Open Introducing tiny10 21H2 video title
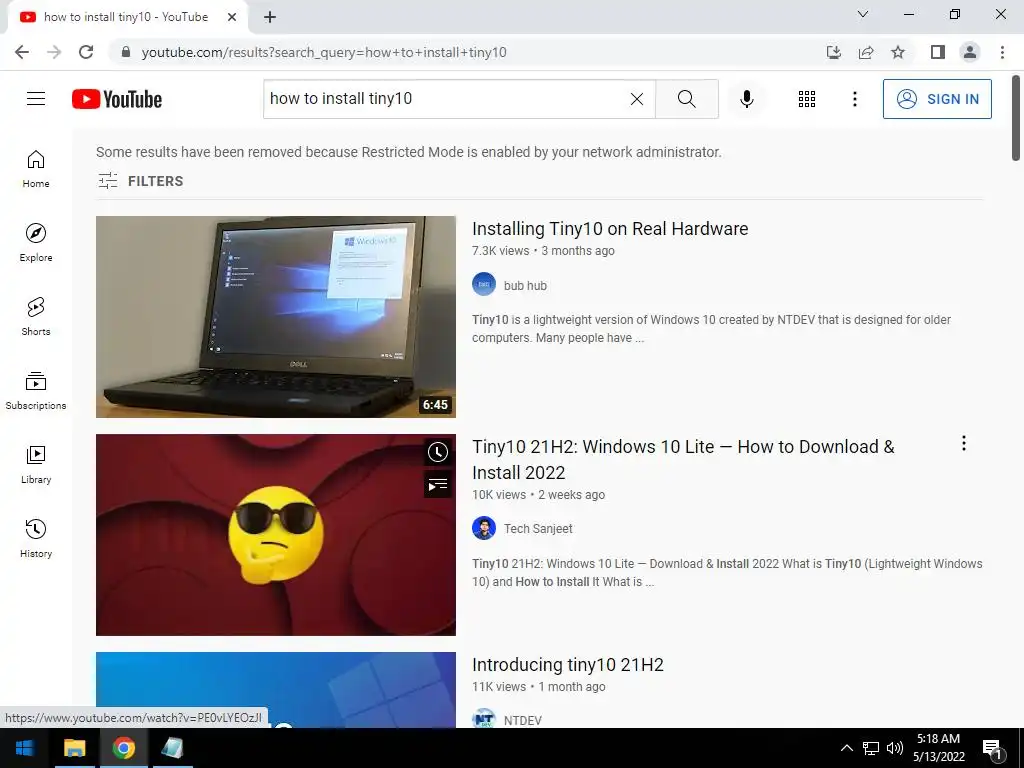Screen dimensions: 1024x768 568,664
